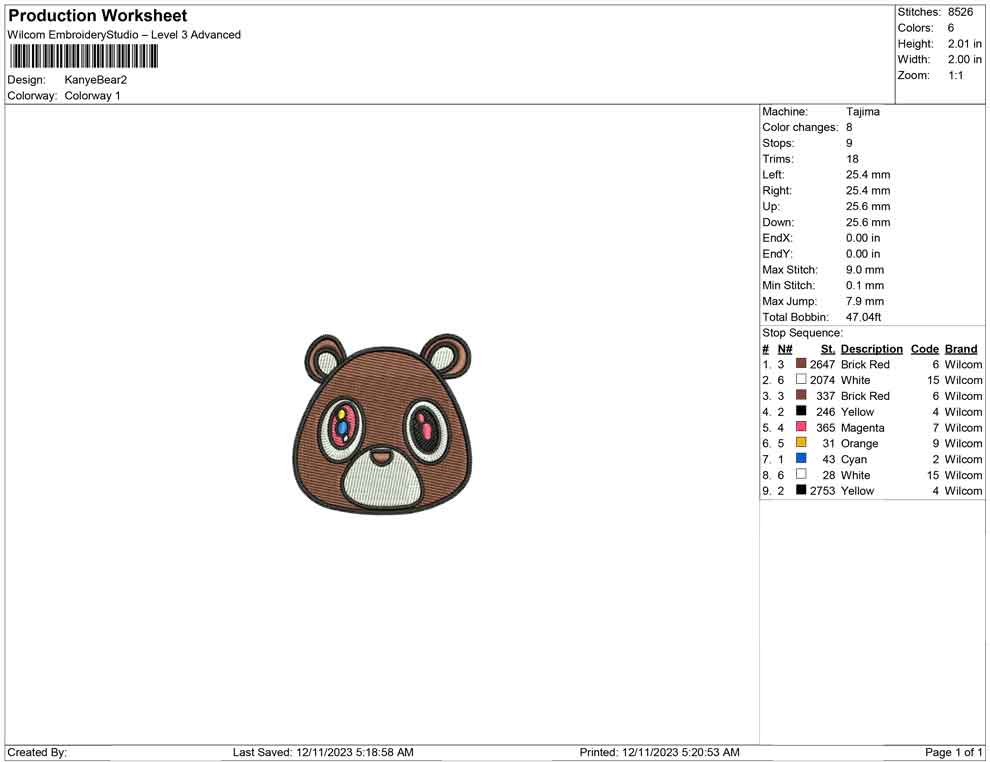Click the design name 'KanyeBear2'
Screen dimensions: 990x762
(x=96, y=80)
